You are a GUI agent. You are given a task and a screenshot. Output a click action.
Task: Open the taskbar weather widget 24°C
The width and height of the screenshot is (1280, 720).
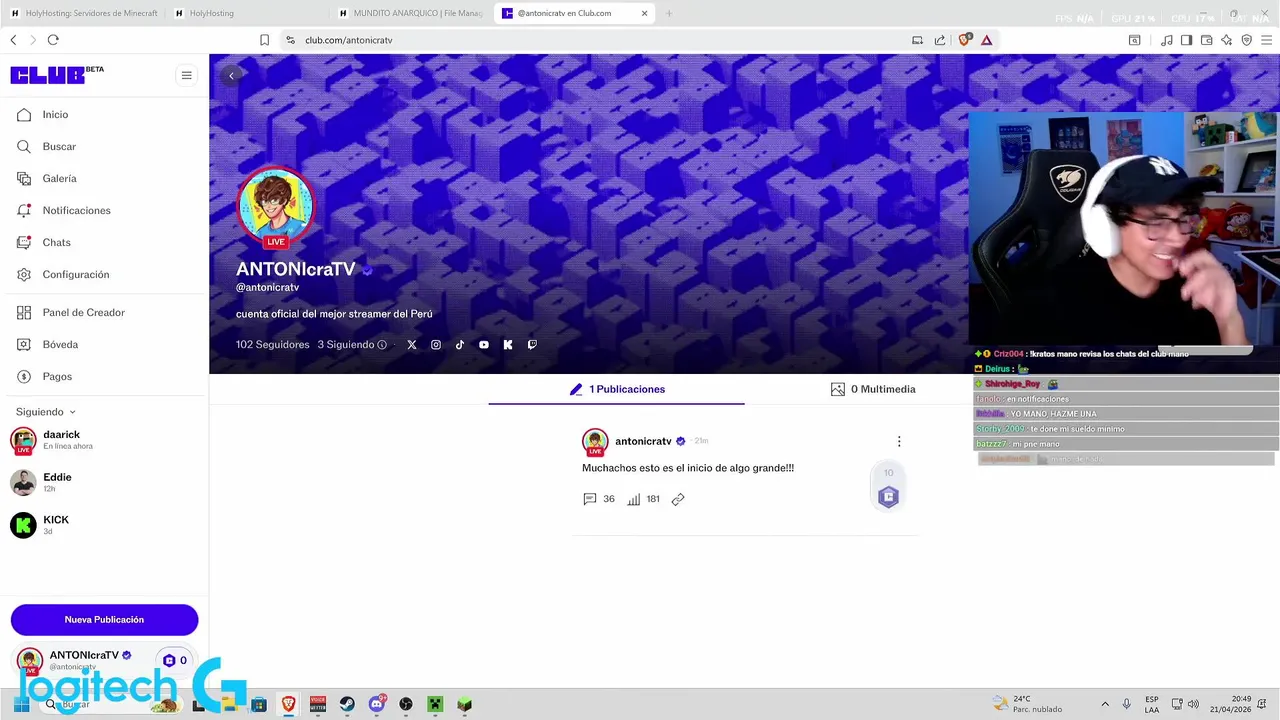tap(1026, 704)
